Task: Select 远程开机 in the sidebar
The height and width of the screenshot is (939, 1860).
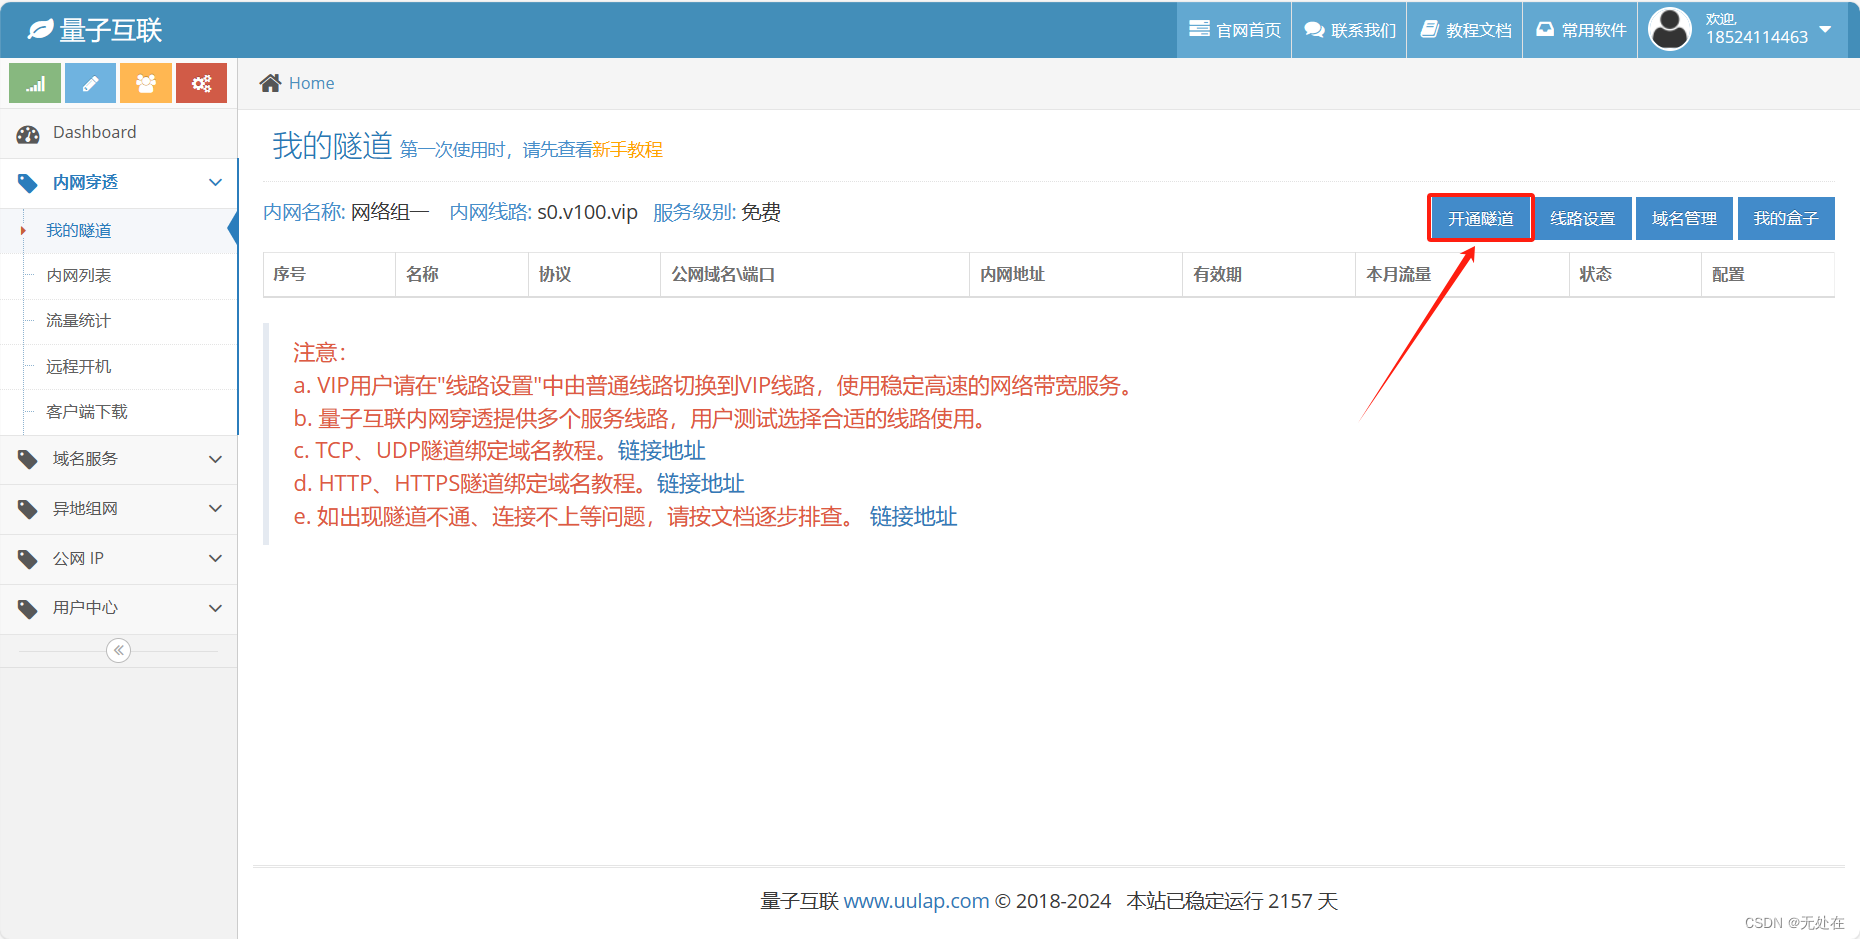Action: pos(118,367)
